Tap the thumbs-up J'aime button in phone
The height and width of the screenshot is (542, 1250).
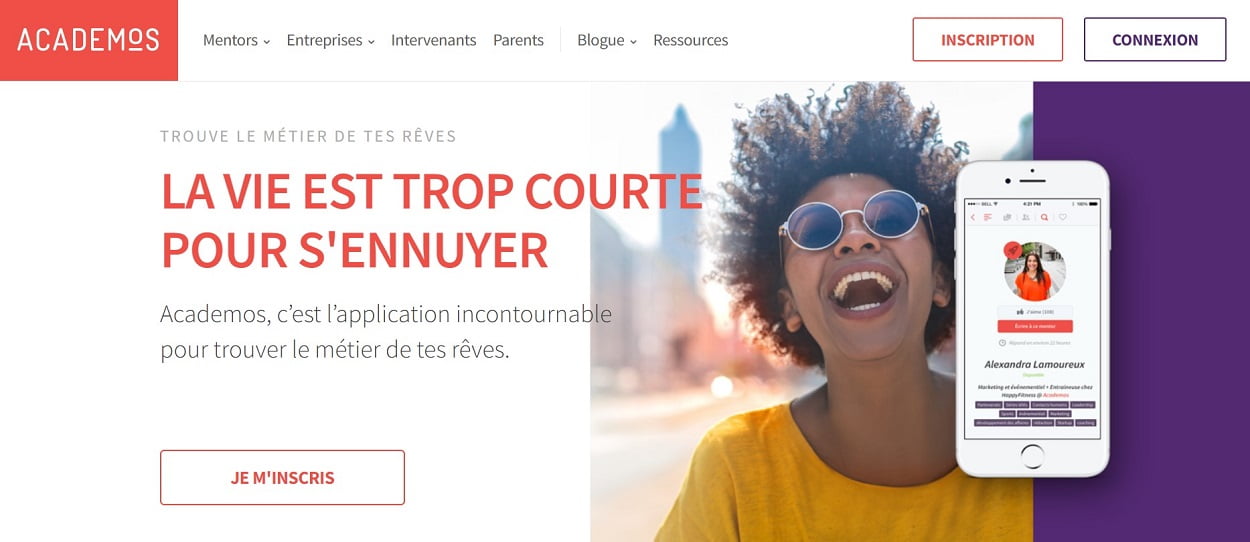[1035, 312]
